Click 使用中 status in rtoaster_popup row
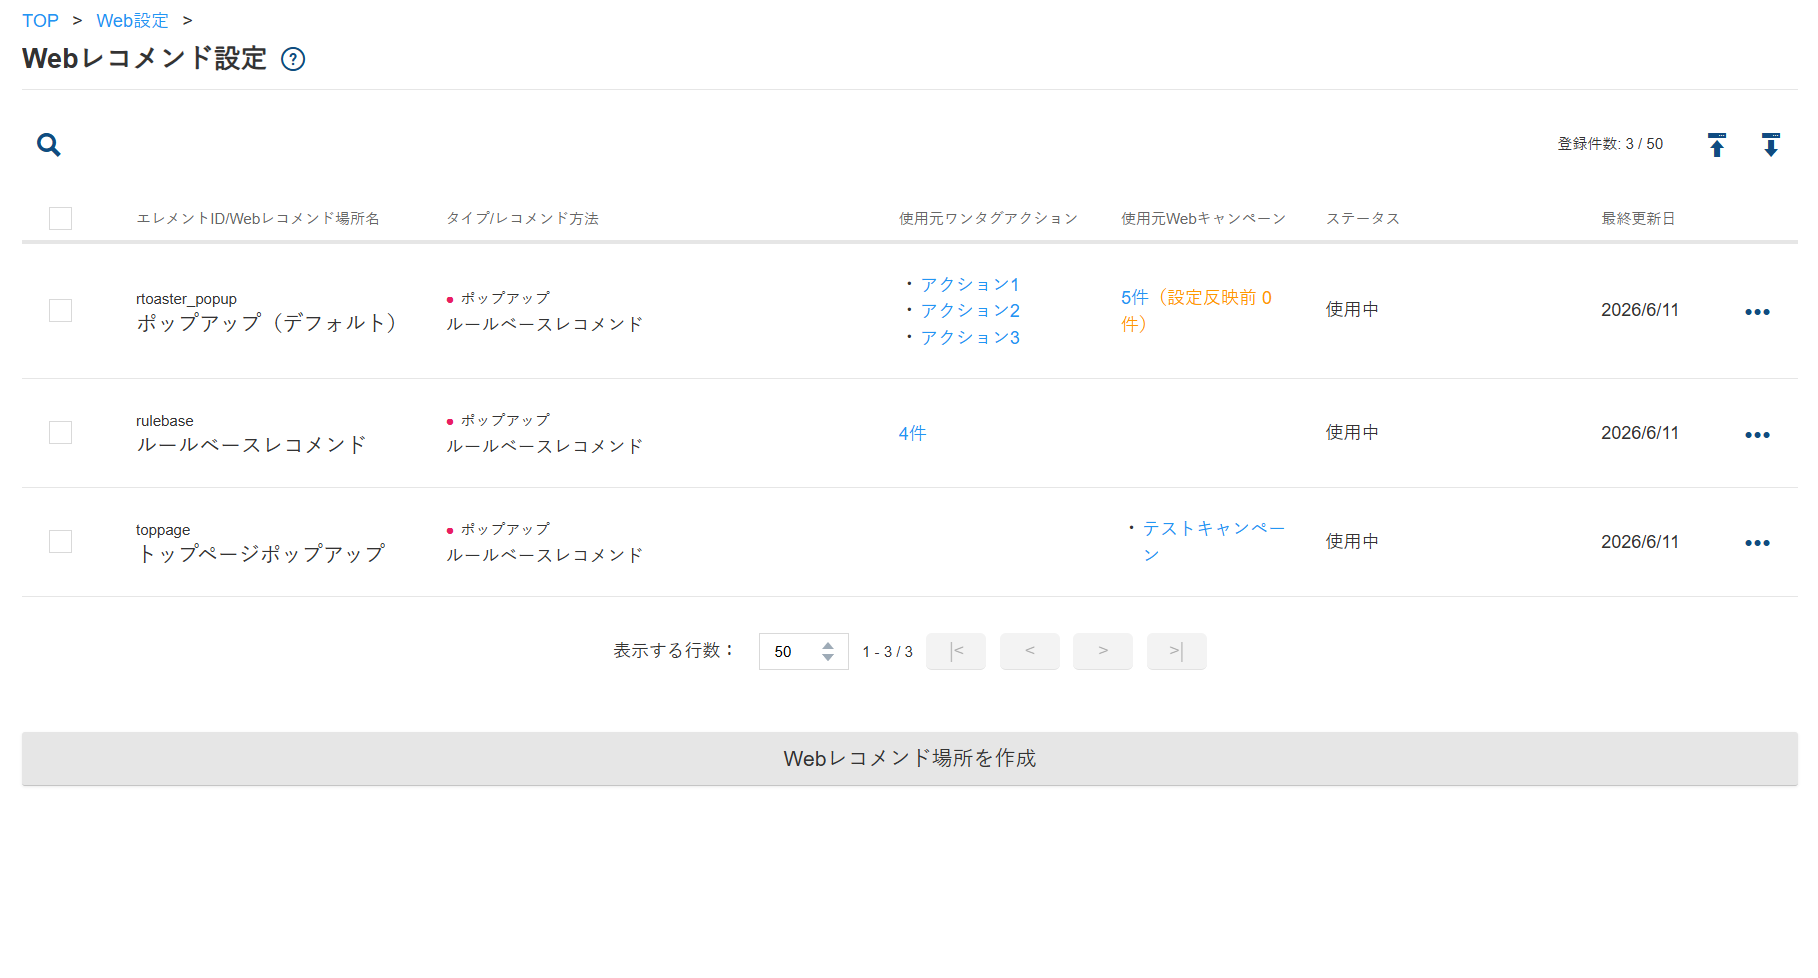The height and width of the screenshot is (978, 1818). tap(1352, 310)
